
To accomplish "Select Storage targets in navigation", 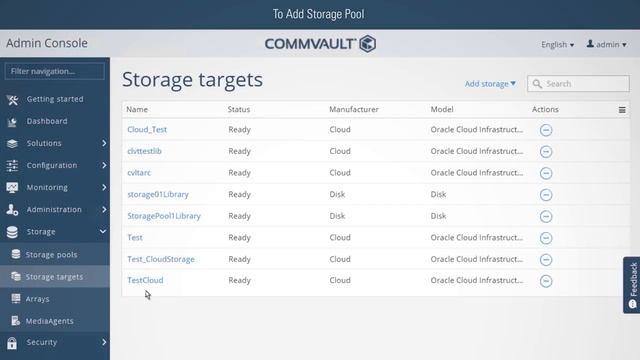I will [54, 277].
